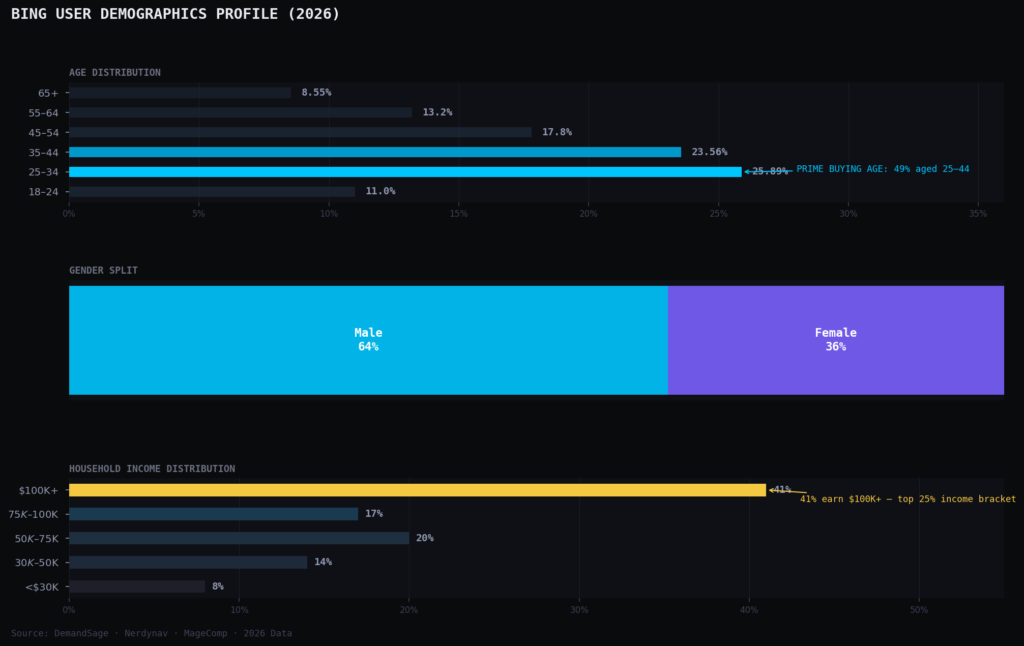Click the 18-24 age bar
Image resolution: width=1024 pixels, height=646 pixels.
(x=212, y=191)
